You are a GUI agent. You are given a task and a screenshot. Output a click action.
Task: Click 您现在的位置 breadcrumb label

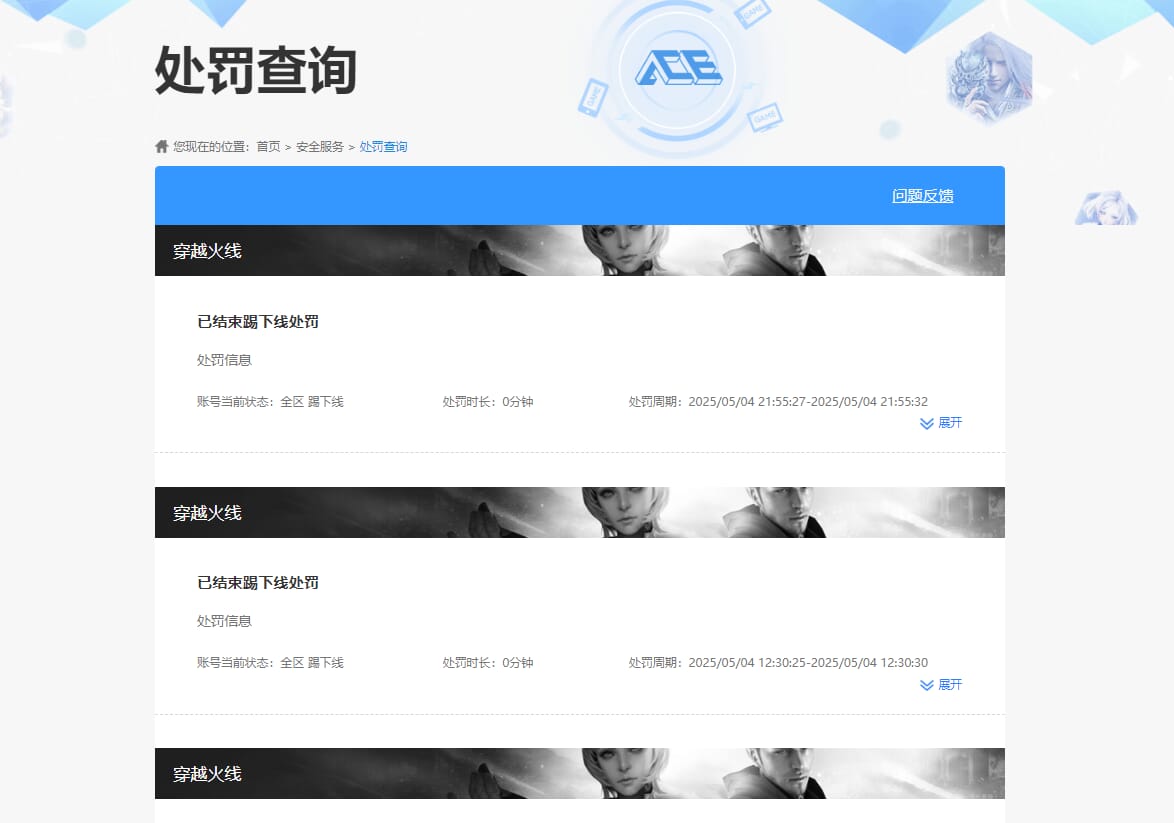tap(211, 147)
